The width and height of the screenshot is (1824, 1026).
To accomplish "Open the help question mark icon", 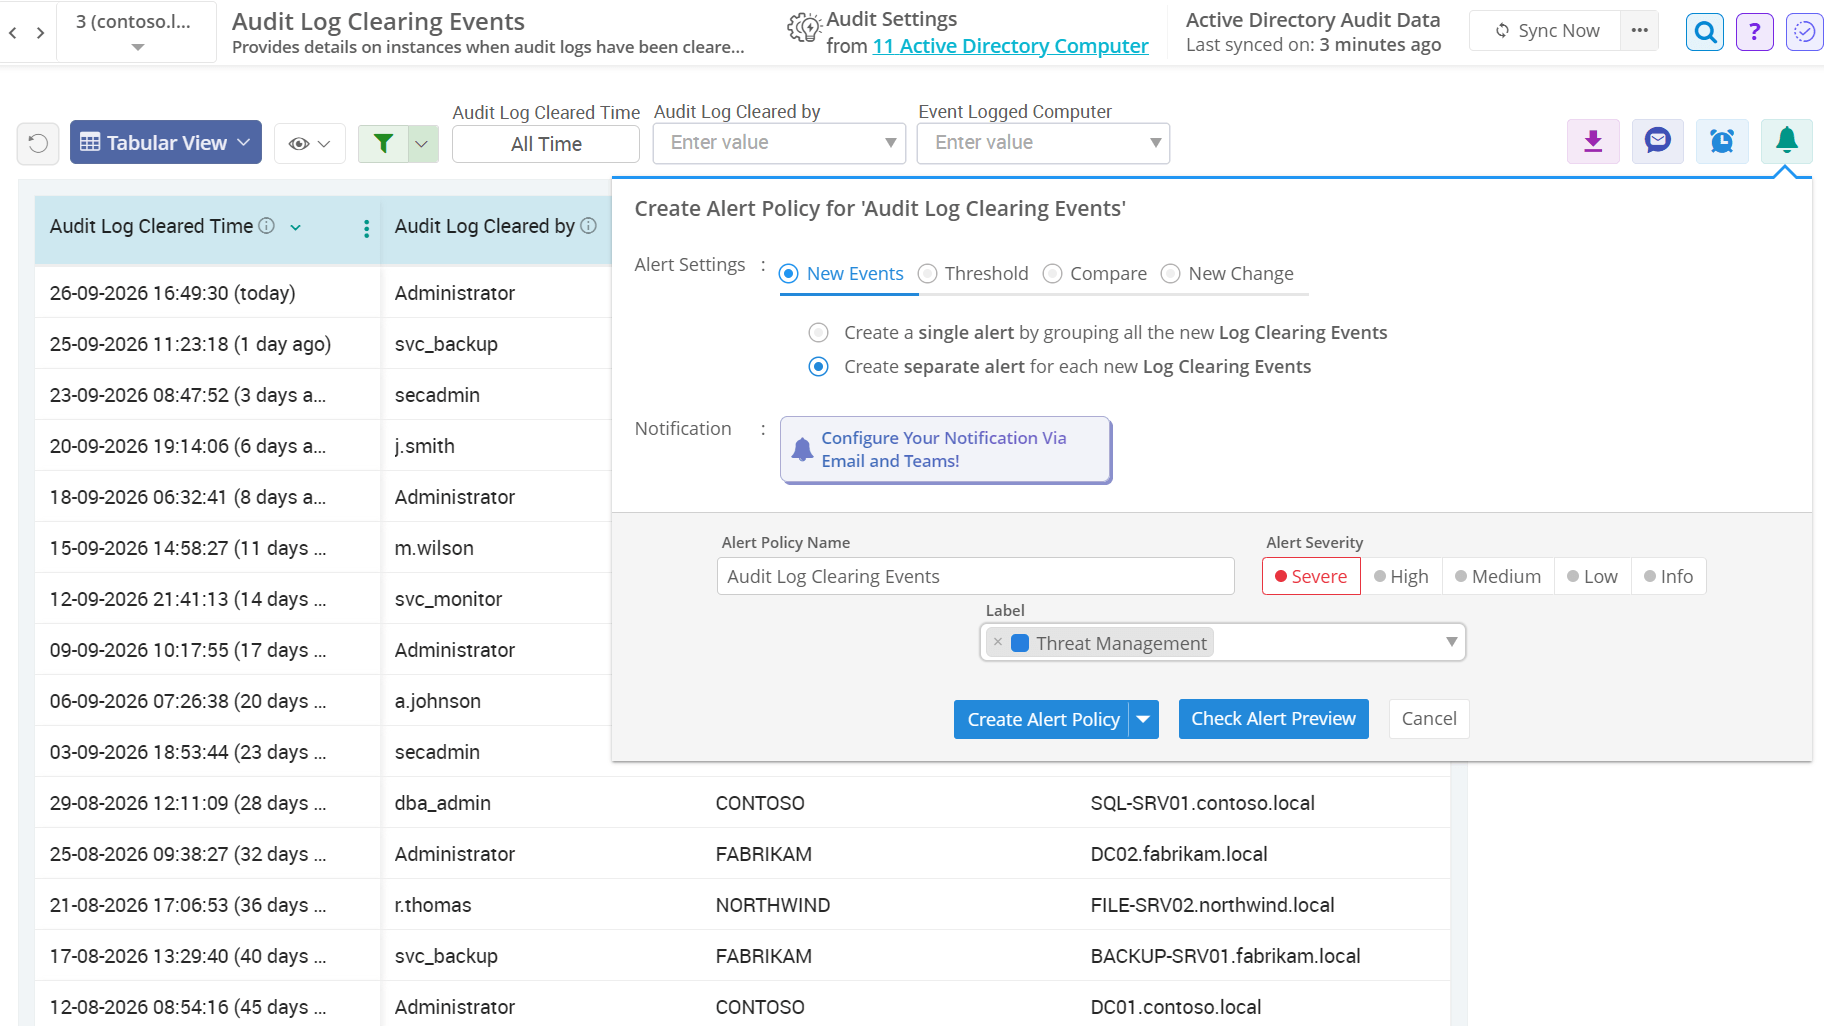I will click(x=1755, y=32).
